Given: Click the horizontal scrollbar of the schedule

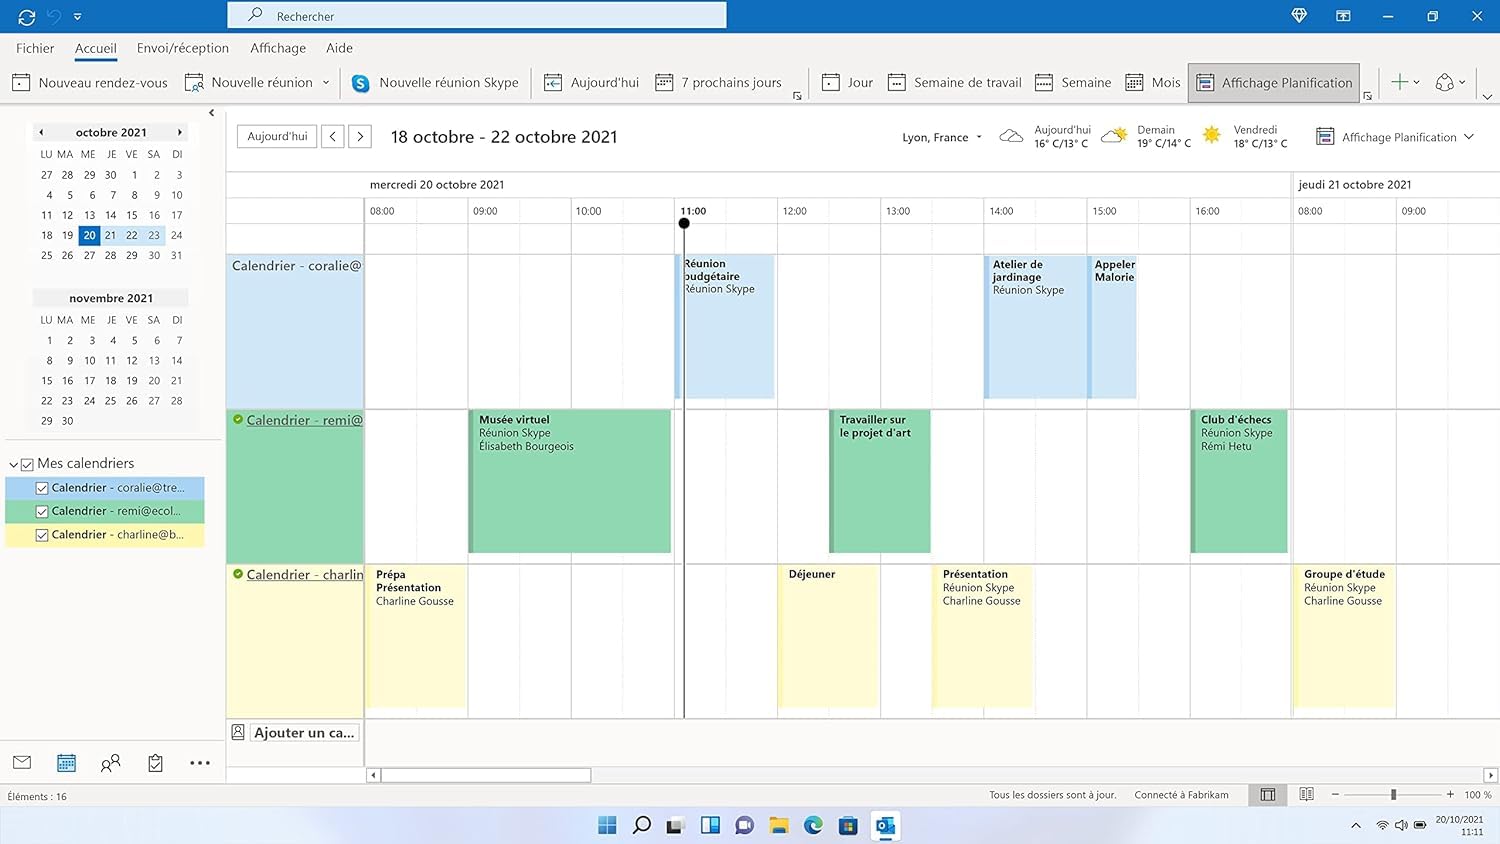Looking at the screenshot, I should point(486,775).
